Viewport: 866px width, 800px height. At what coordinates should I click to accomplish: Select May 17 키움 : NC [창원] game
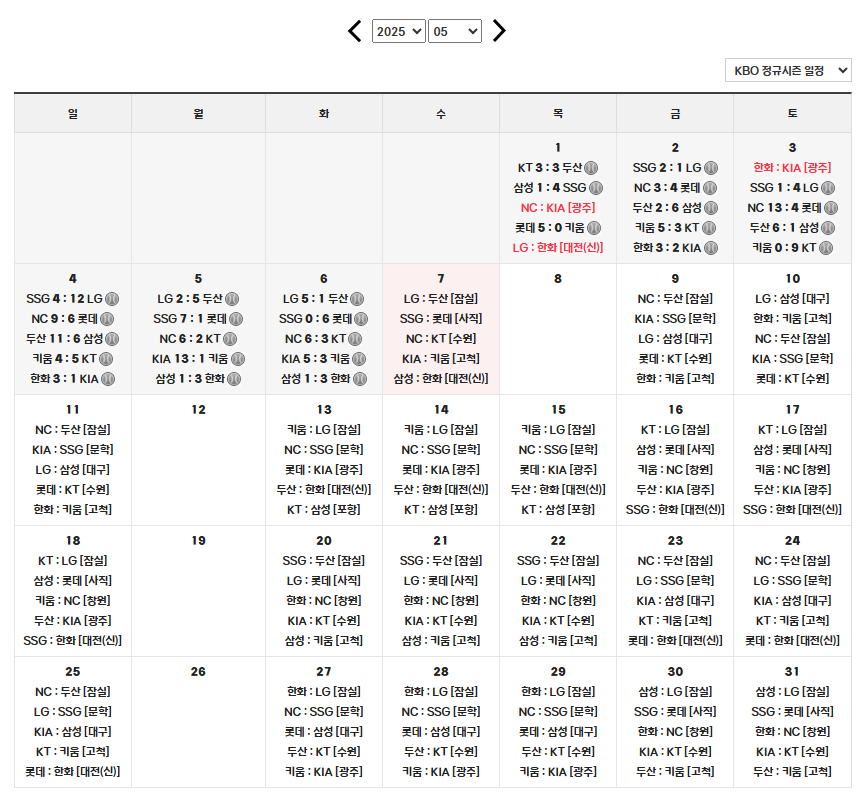[x=792, y=470]
